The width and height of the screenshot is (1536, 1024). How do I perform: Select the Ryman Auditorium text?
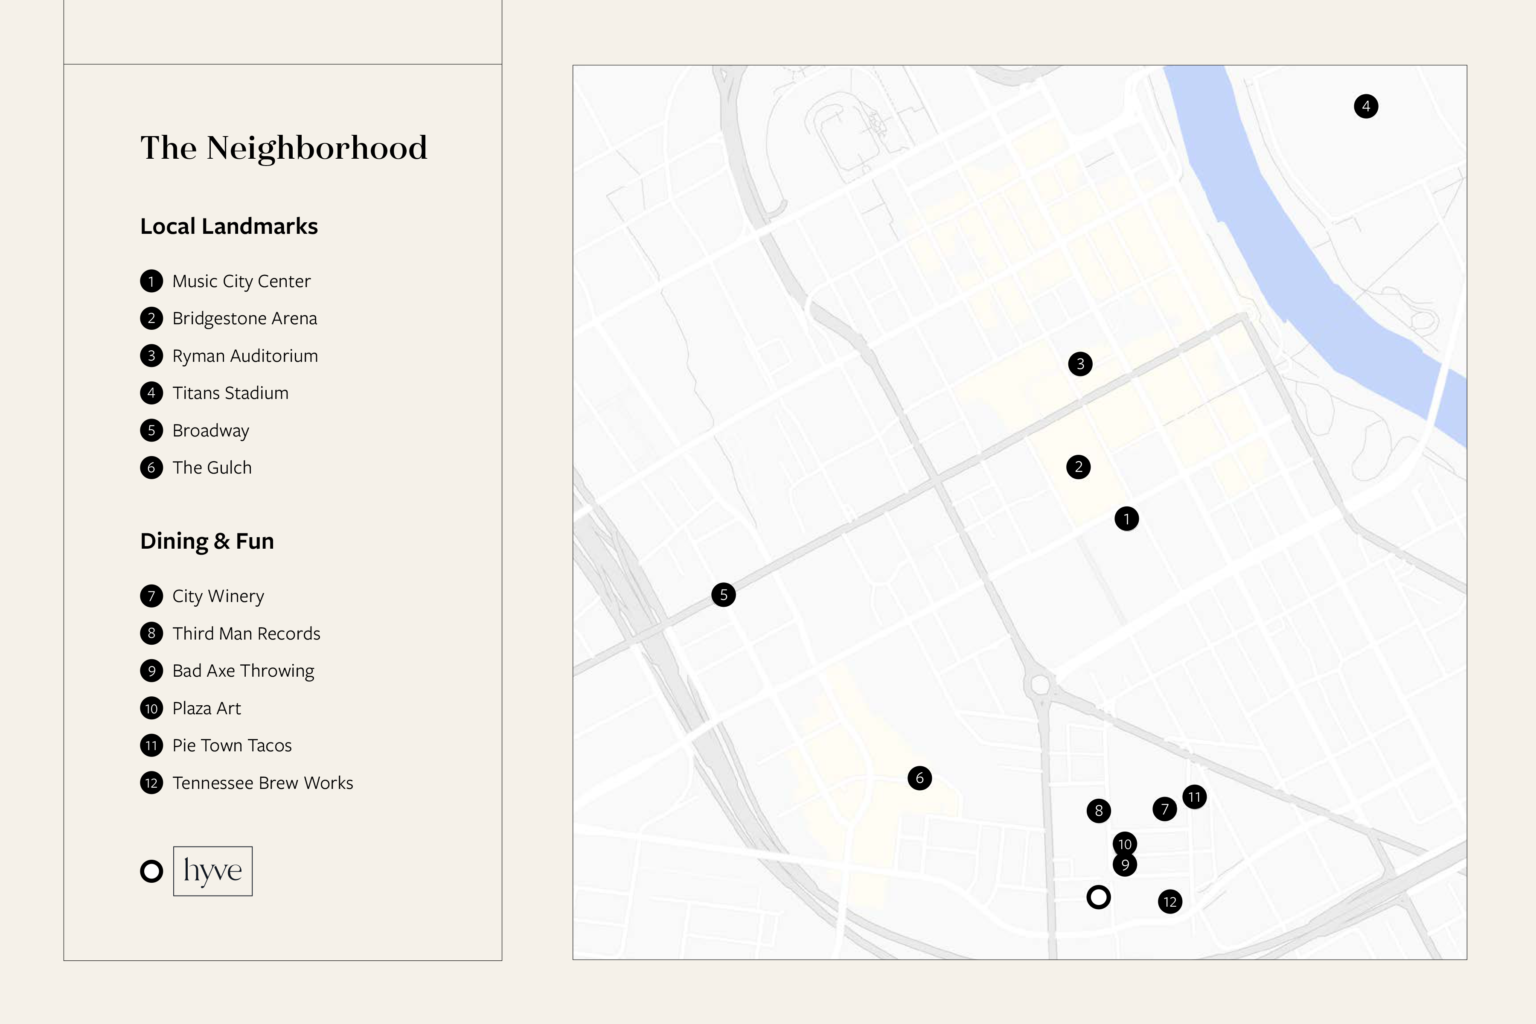[x=245, y=356]
